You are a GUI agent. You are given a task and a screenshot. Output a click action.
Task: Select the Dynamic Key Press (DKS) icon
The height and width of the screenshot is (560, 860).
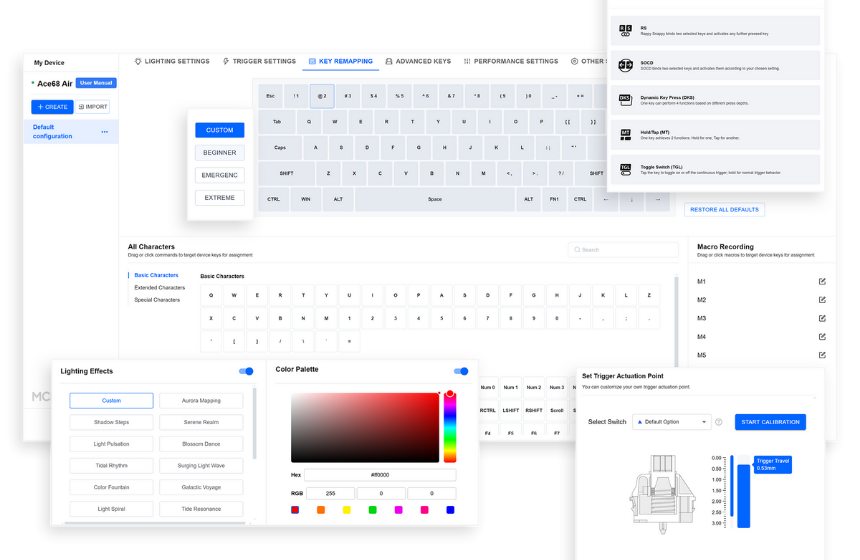pyautogui.click(x=625, y=99)
